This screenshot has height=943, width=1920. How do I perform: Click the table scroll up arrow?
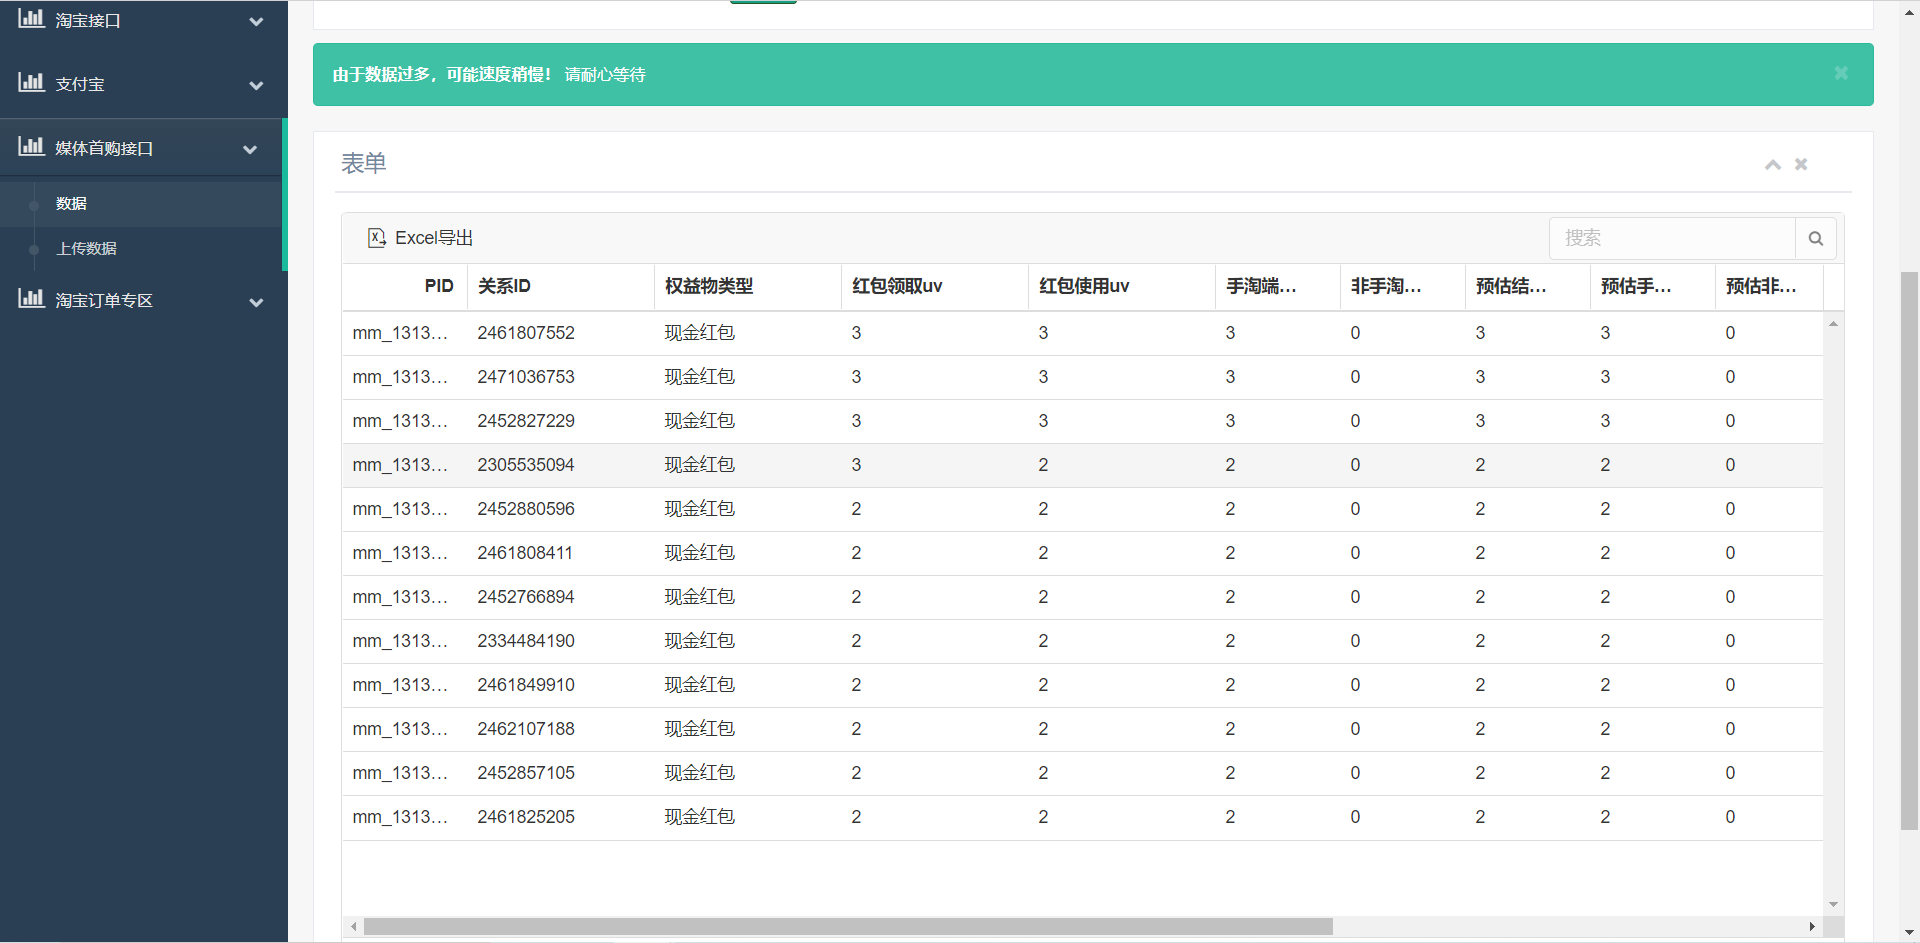1833,323
